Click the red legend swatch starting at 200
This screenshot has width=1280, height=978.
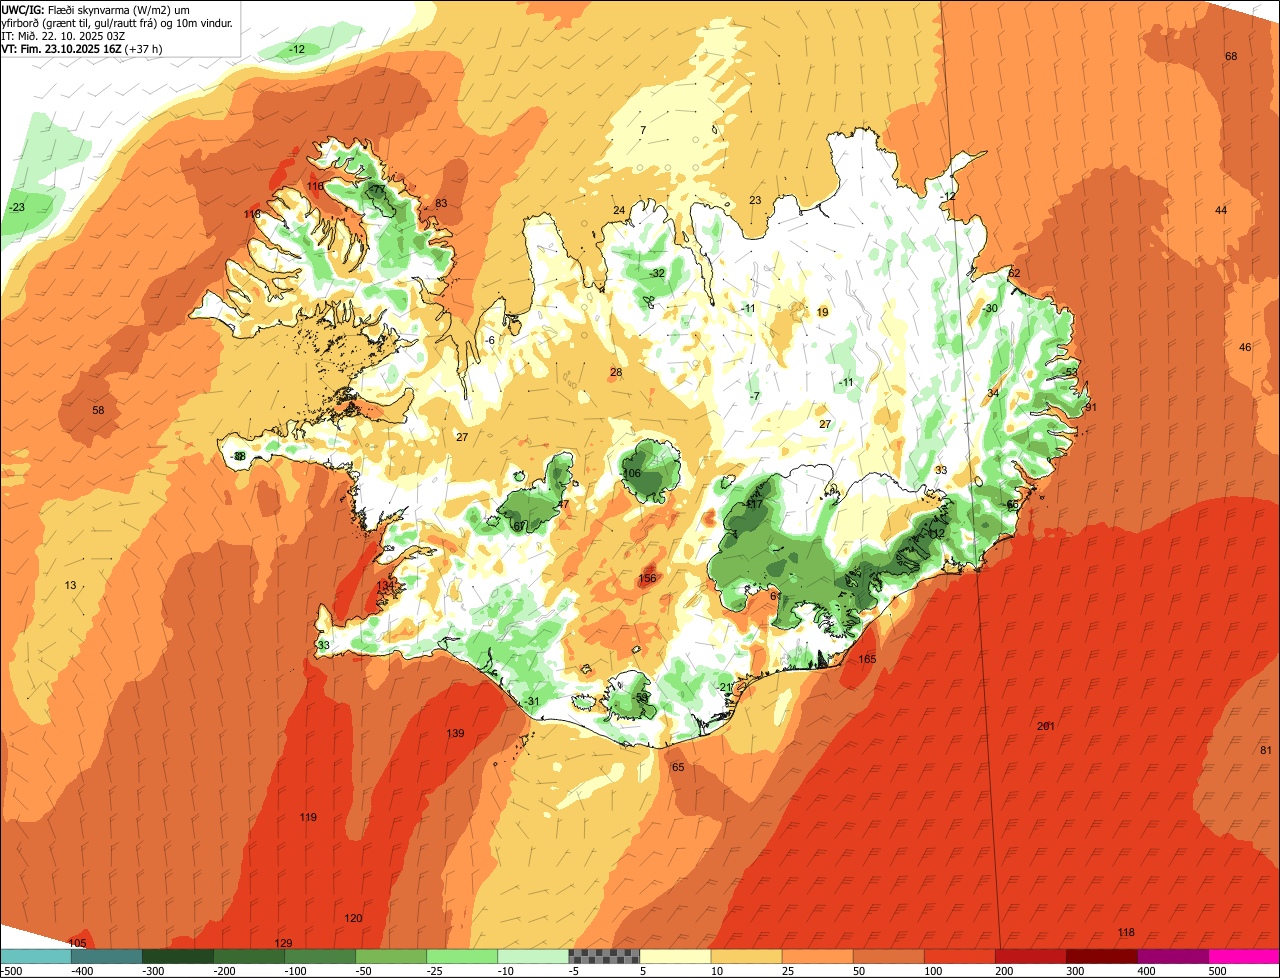click(x=1030, y=956)
